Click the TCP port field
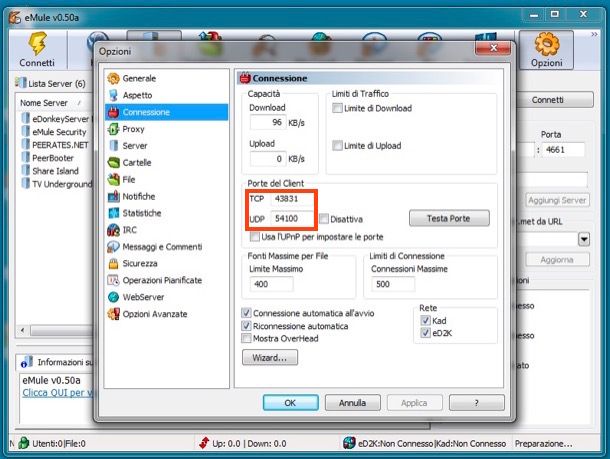The width and height of the screenshot is (610, 459). [x=292, y=199]
